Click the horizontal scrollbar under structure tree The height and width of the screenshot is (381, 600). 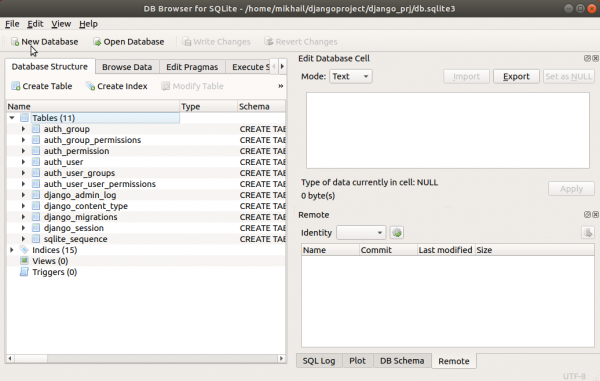pyautogui.click(x=145, y=359)
